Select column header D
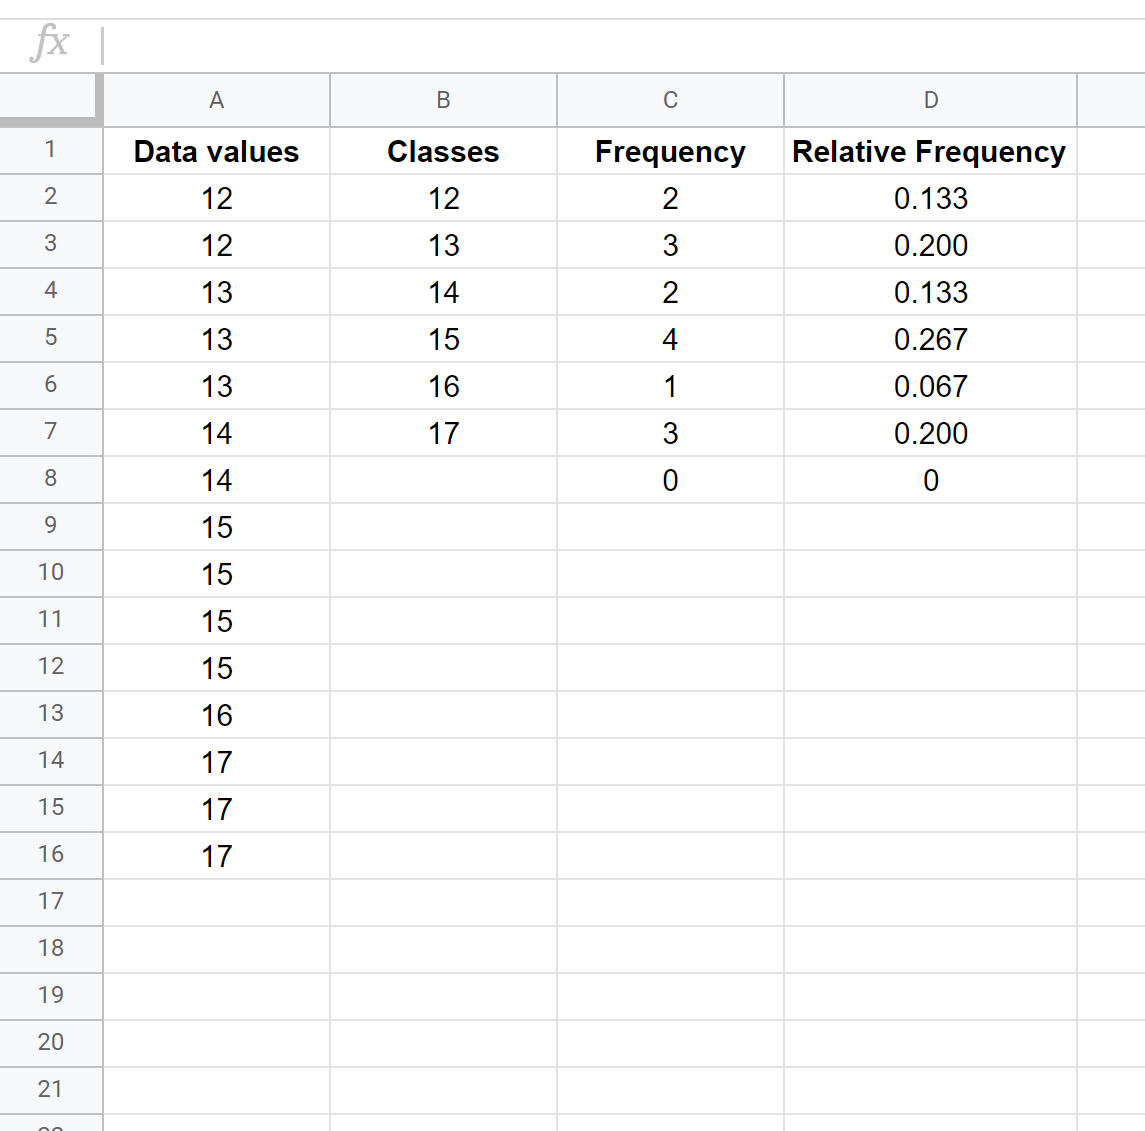 (x=930, y=100)
